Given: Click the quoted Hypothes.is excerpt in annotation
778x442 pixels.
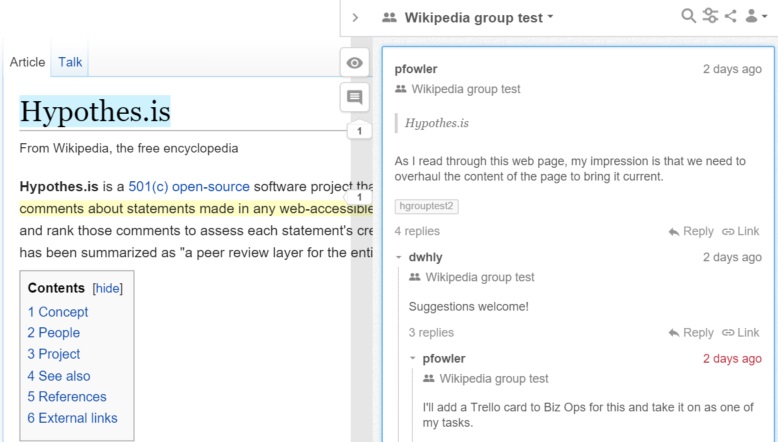Looking at the screenshot, I should (437, 123).
